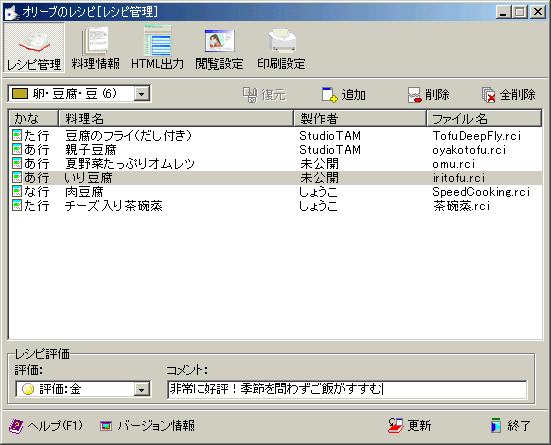Select 夏野菜たっぷりオムレツ recipe row

coord(275,164)
